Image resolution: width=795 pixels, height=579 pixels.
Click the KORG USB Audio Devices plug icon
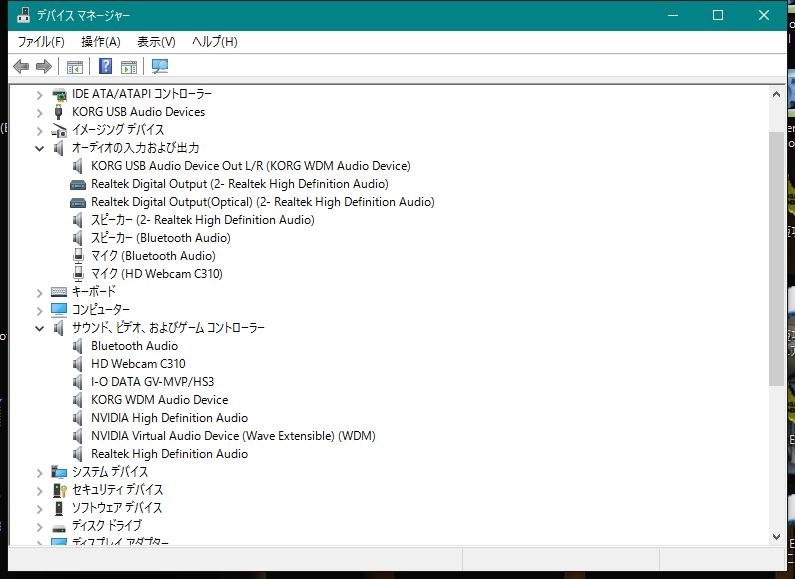(x=59, y=112)
